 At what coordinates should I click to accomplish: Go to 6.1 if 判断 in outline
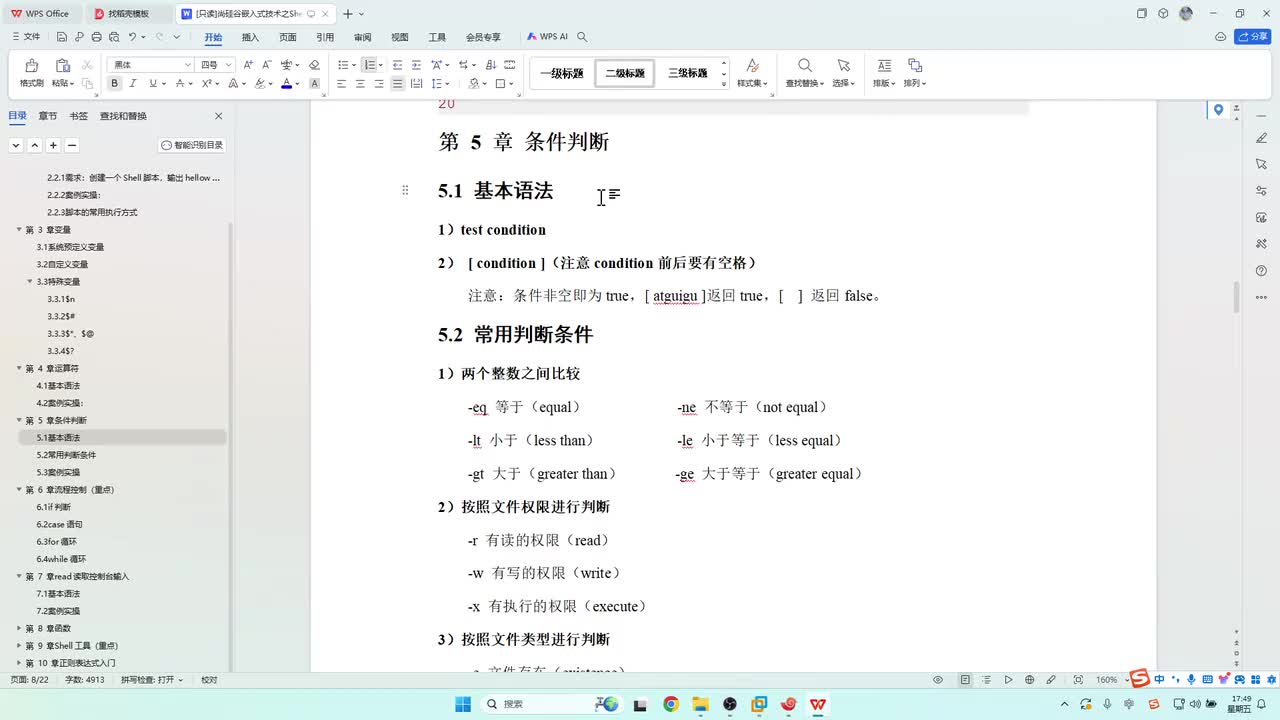(x=54, y=507)
